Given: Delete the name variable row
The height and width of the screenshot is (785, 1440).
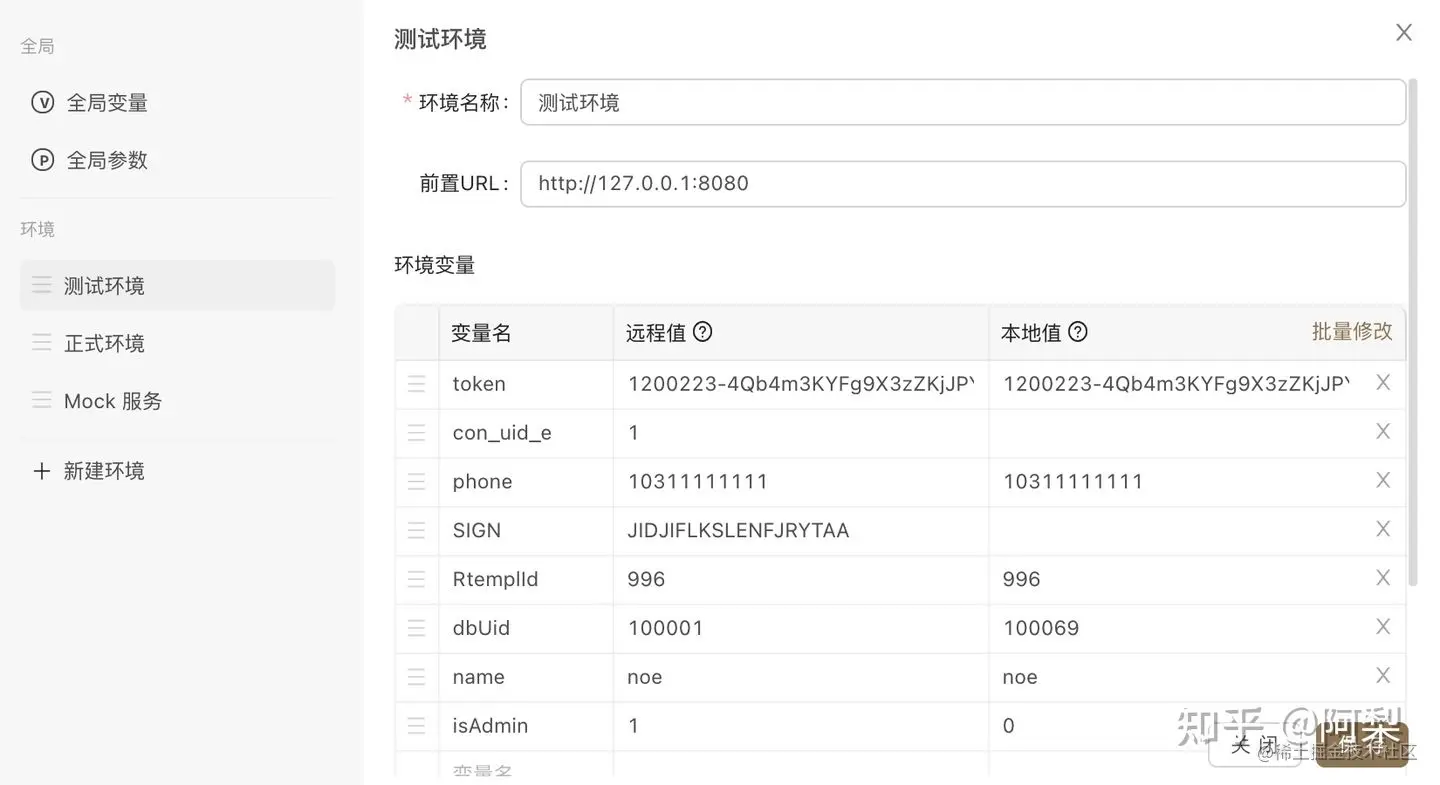Looking at the screenshot, I should (x=1383, y=675).
